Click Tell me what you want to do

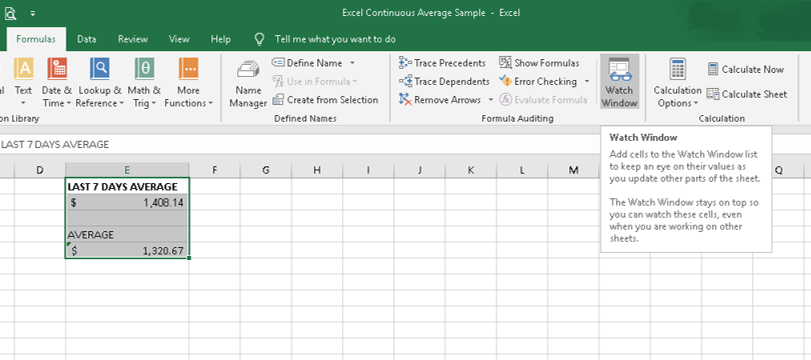point(335,39)
